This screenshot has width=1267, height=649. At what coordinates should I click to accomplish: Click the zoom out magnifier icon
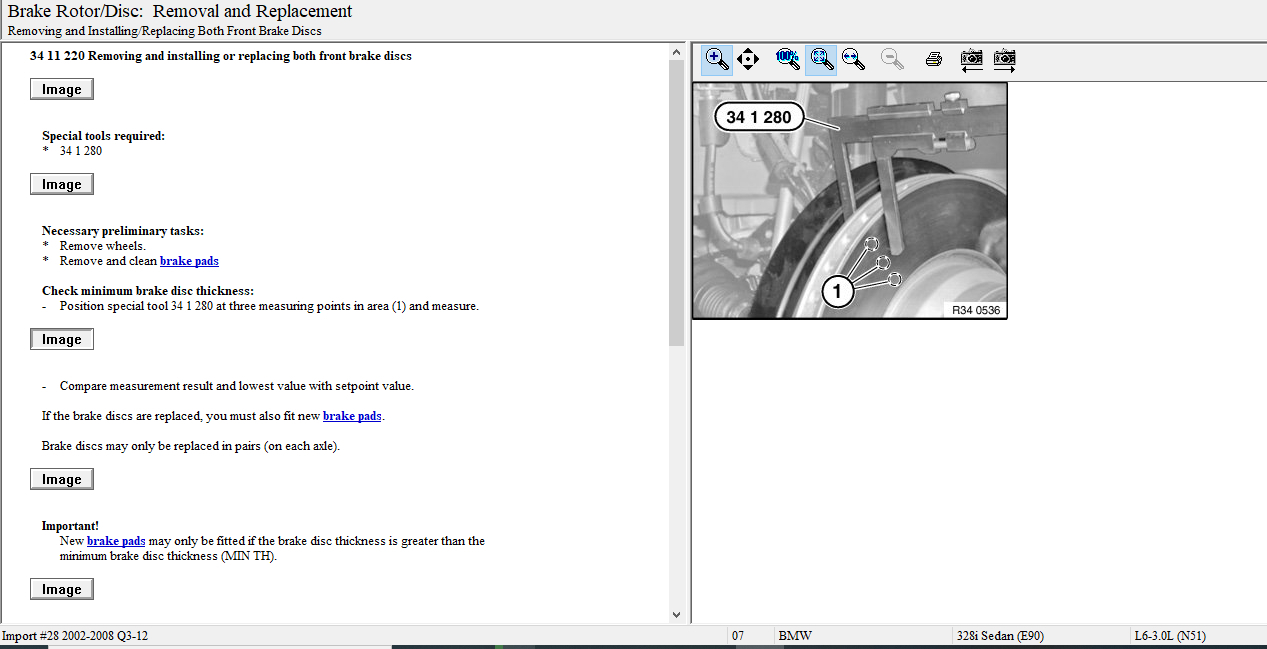pyautogui.click(x=892, y=59)
